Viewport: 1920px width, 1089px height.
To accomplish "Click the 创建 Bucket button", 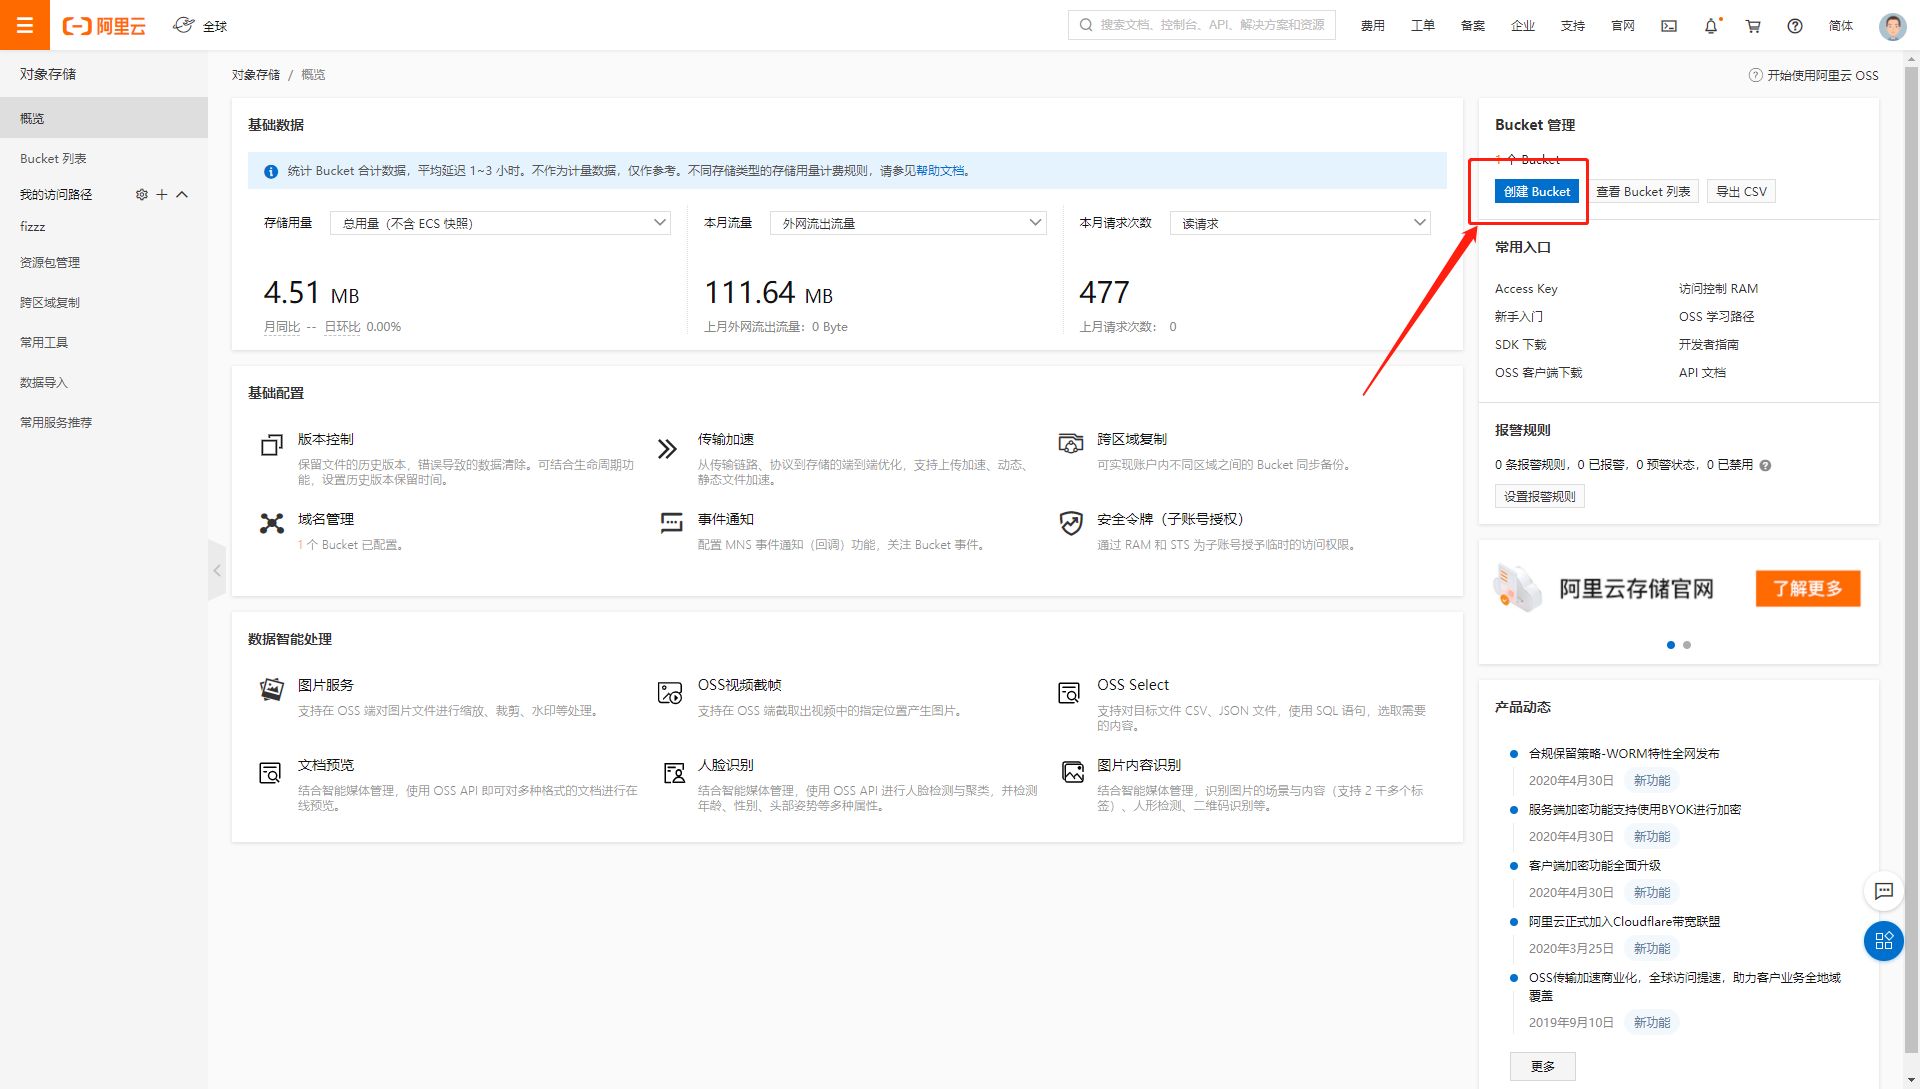I will (1537, 191).
